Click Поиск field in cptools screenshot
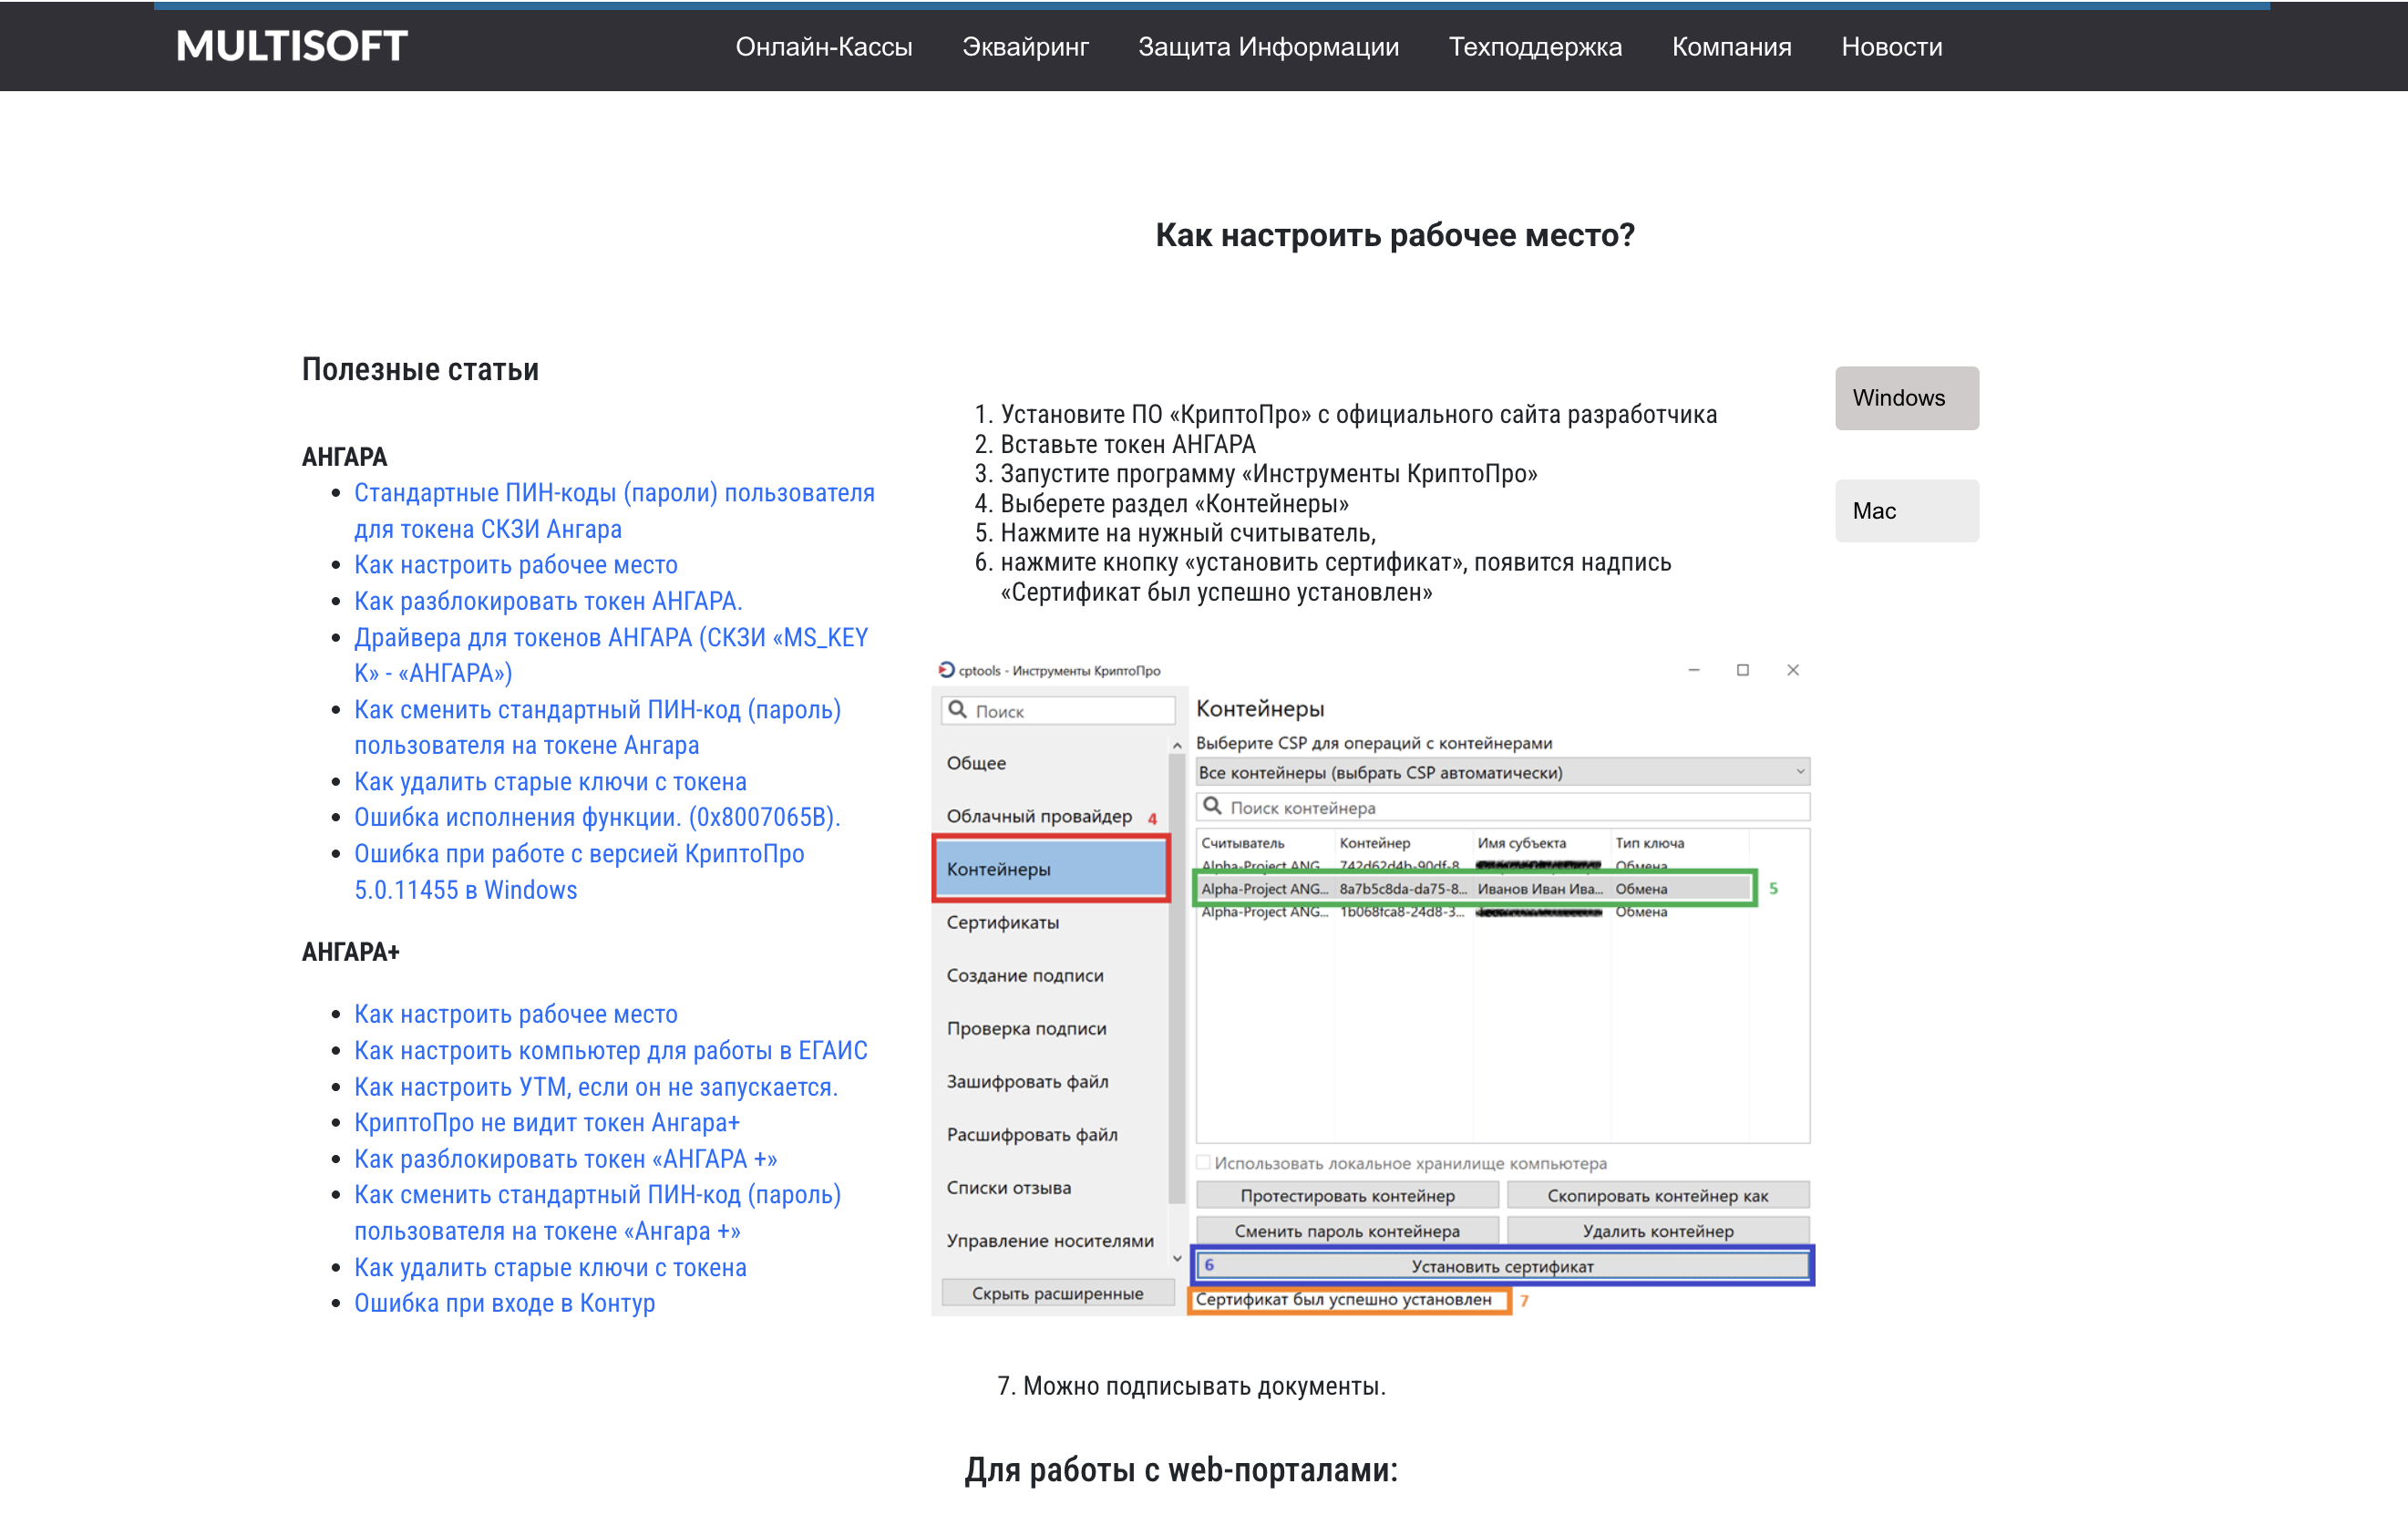The height and width of the screenshot is (1515, 2408). [x=1058, y=711]
